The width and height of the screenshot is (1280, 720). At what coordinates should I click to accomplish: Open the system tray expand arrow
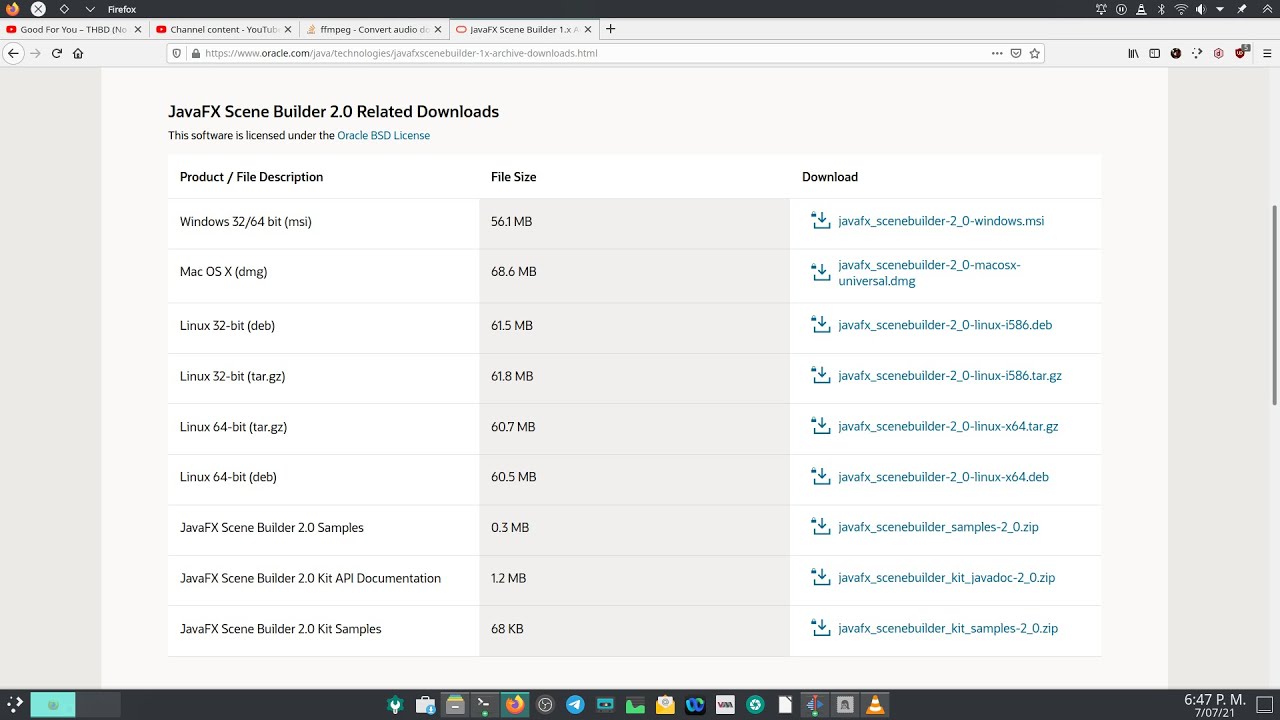pos(1220,9)
